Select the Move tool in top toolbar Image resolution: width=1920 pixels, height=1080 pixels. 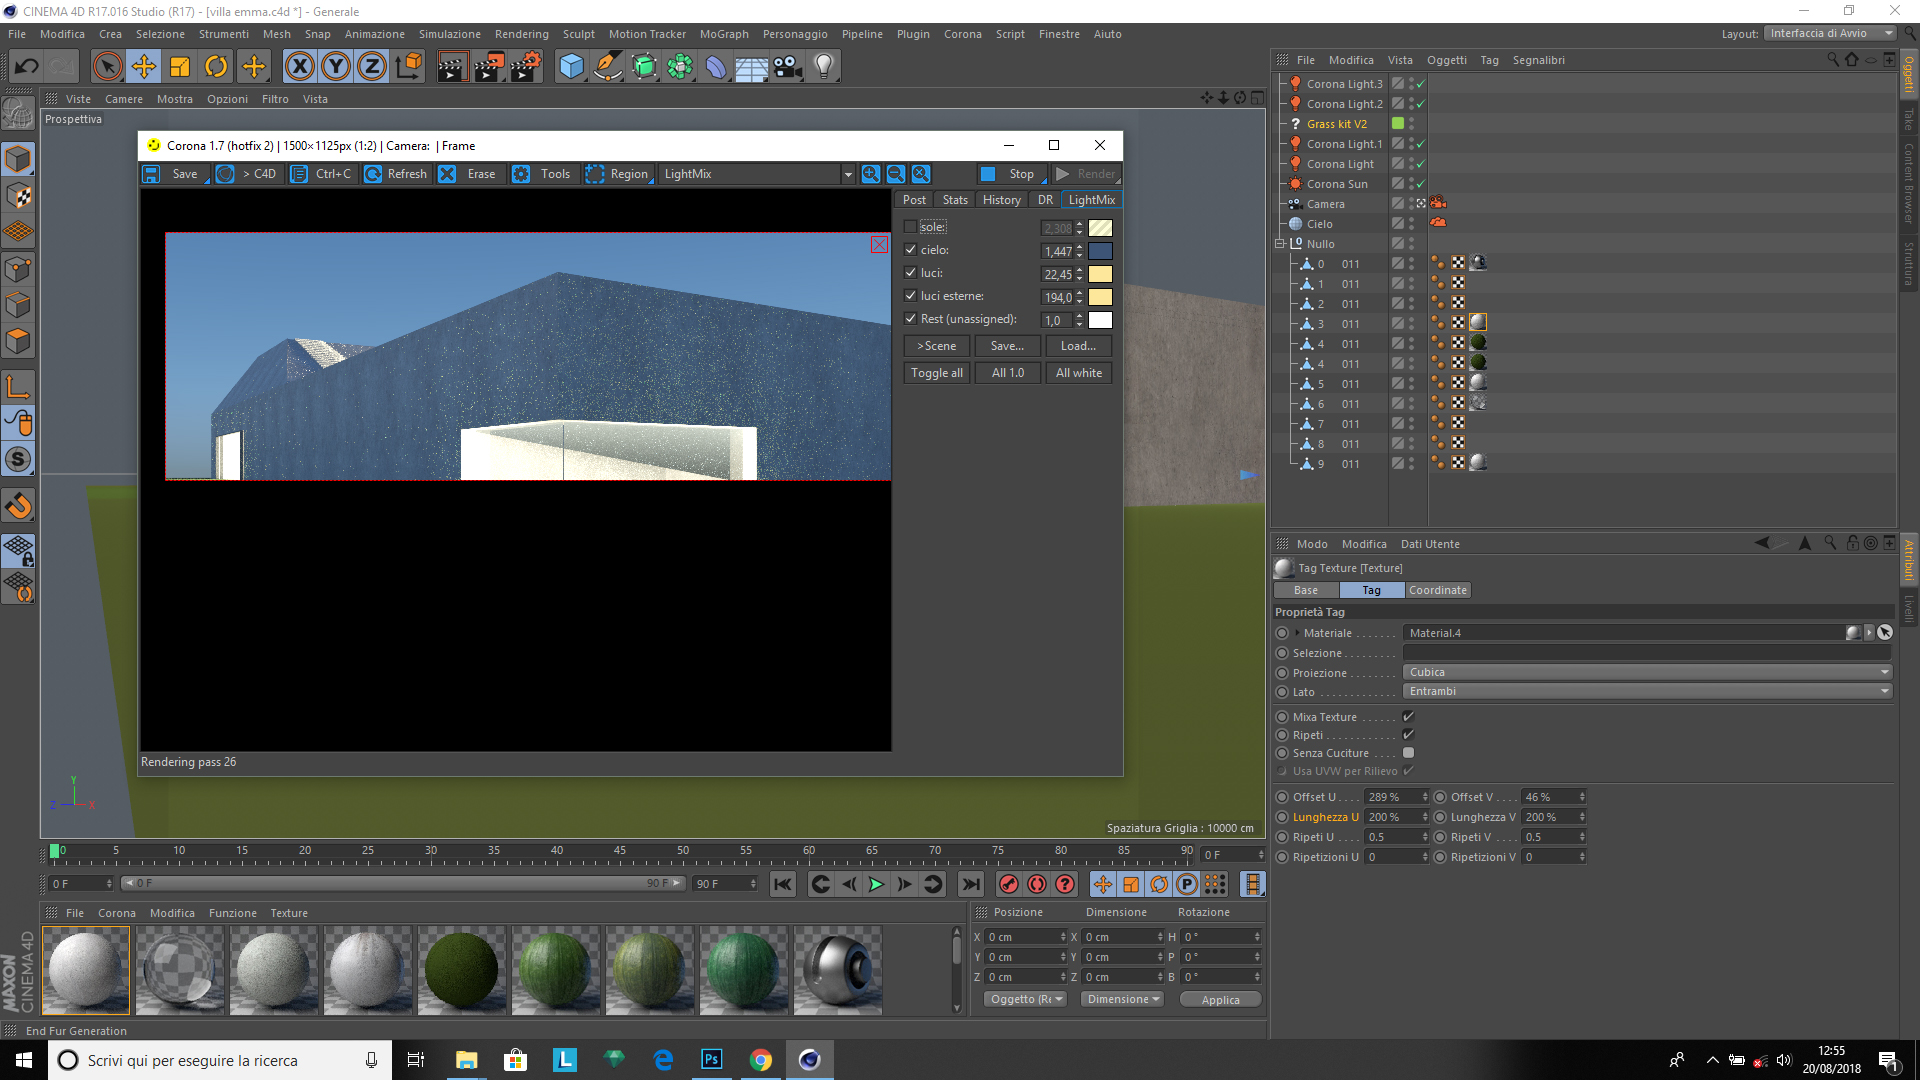coord(144,67)
